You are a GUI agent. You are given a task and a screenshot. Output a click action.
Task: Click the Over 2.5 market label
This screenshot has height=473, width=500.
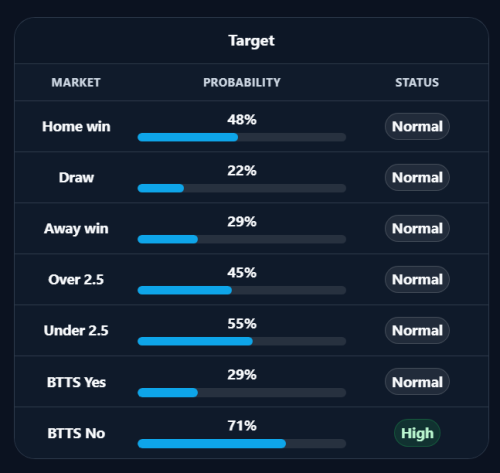click(76, 279)
